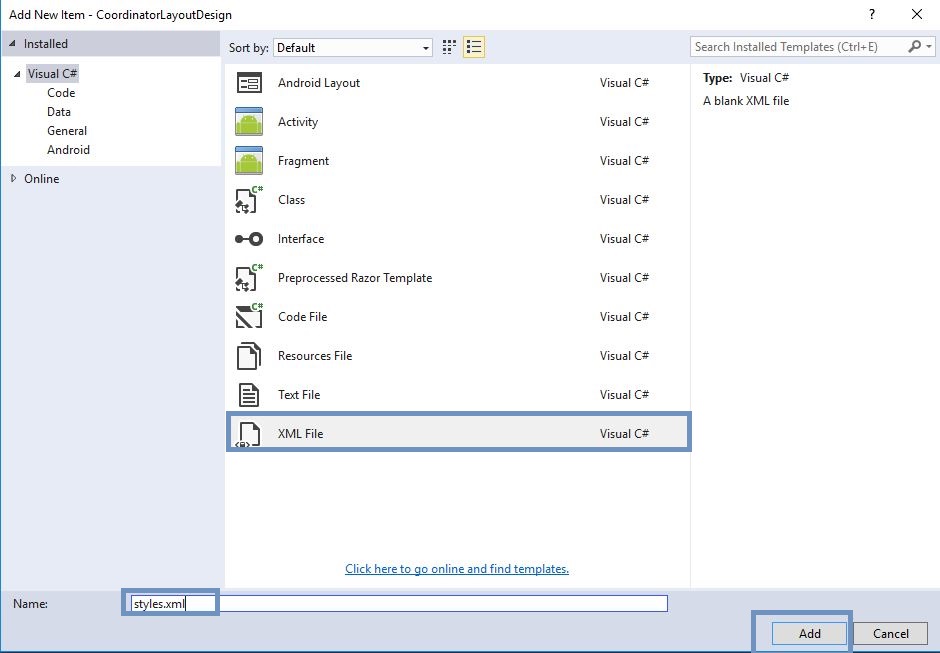This screenshot has width=940, height=653.
Task: Select the Interface template name
Action: tap(301, 239)
